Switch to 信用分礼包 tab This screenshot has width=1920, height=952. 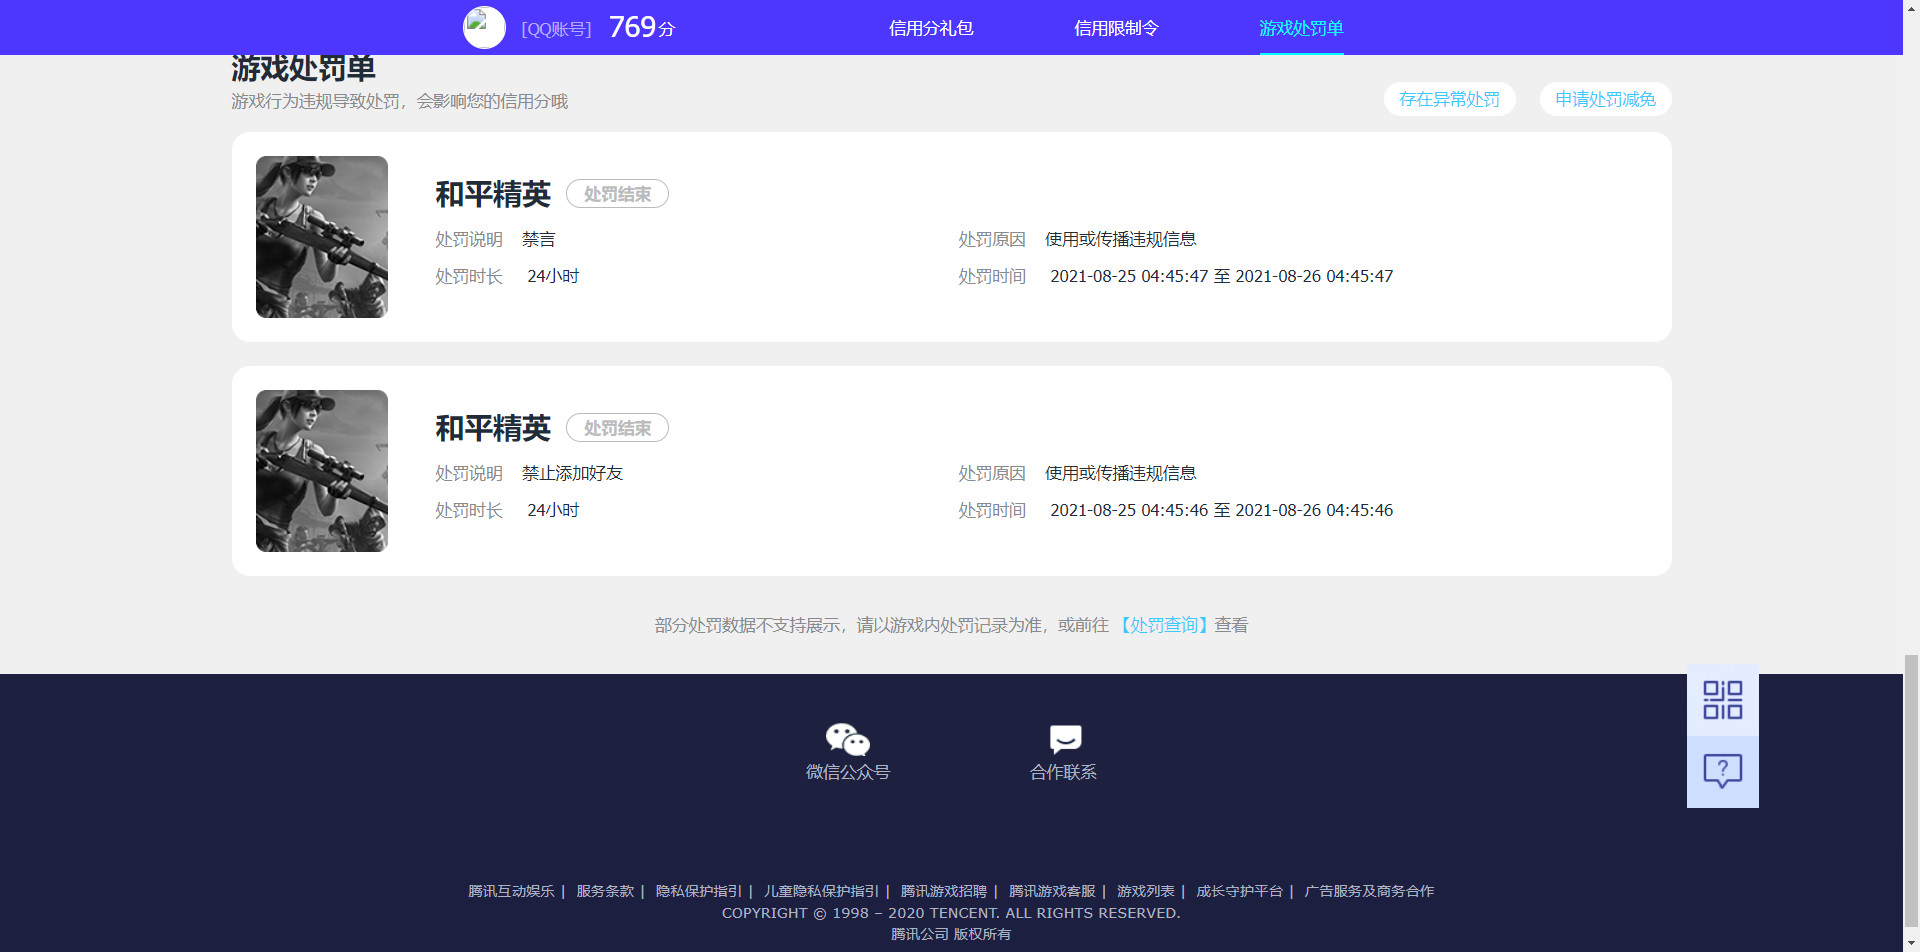coord(931,28)
